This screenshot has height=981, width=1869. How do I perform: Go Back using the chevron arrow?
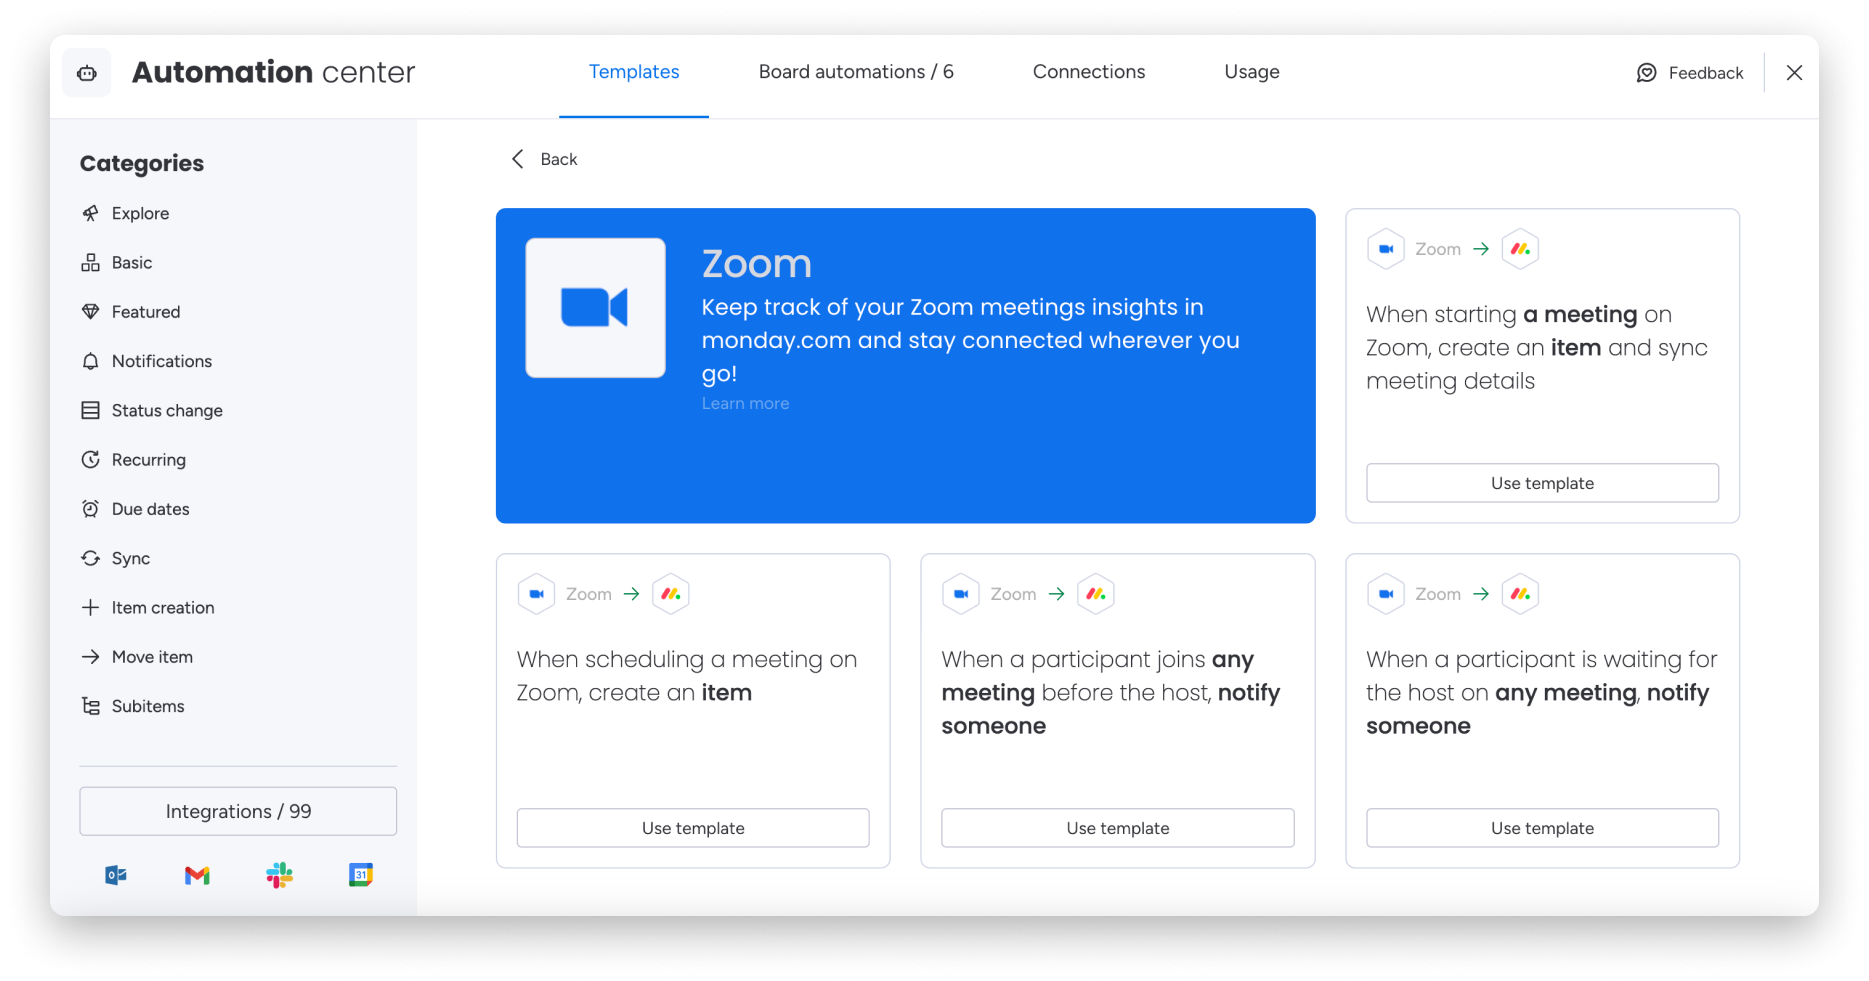[x=518, y=159]
